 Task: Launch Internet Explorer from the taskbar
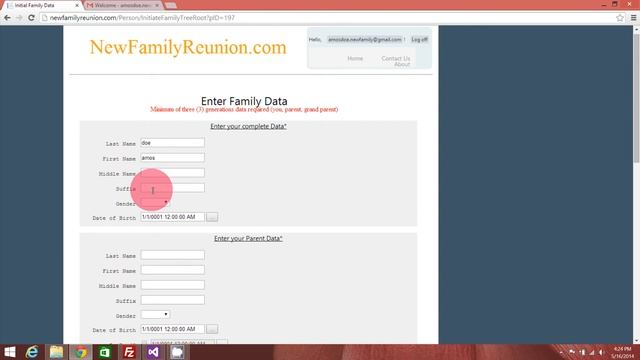(x=32, y=352)
